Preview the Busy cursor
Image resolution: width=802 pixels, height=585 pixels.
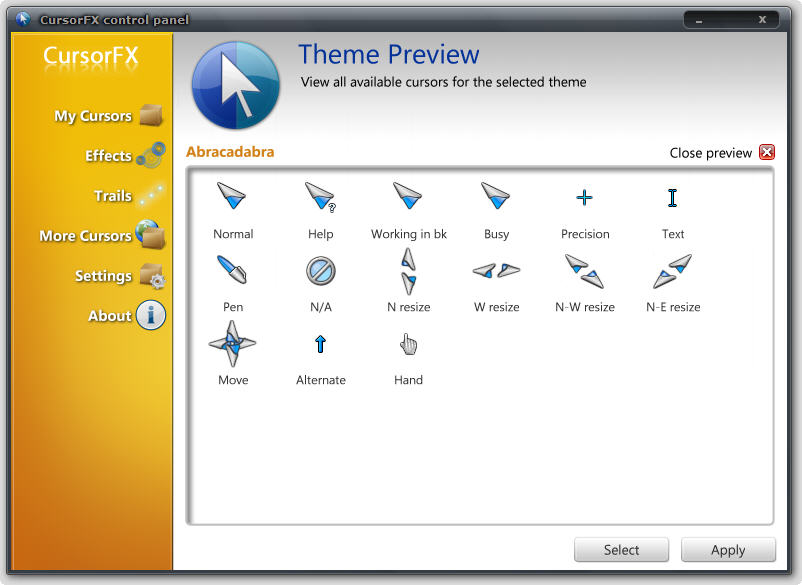496,197
